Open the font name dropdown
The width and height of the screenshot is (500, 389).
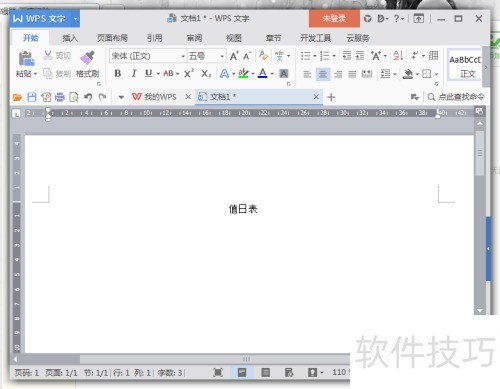pos(183,56)
